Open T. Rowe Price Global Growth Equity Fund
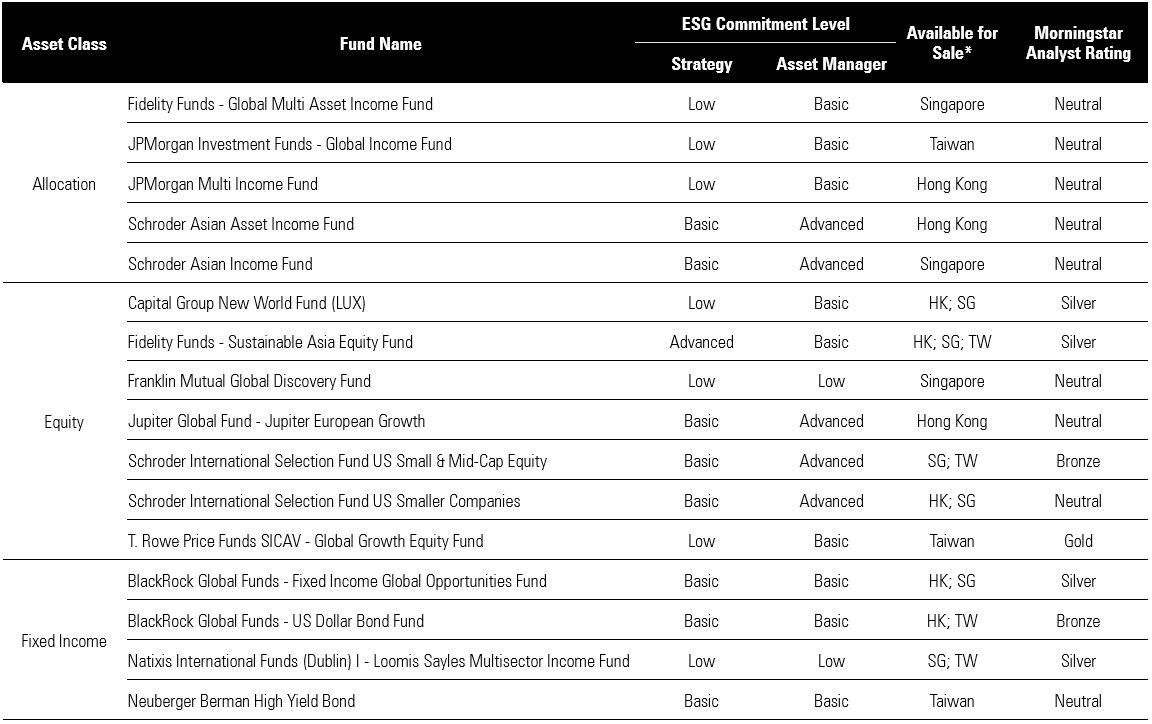This screenshot has height=724, width=1152. pyautogui.click(x=305, y=541)
